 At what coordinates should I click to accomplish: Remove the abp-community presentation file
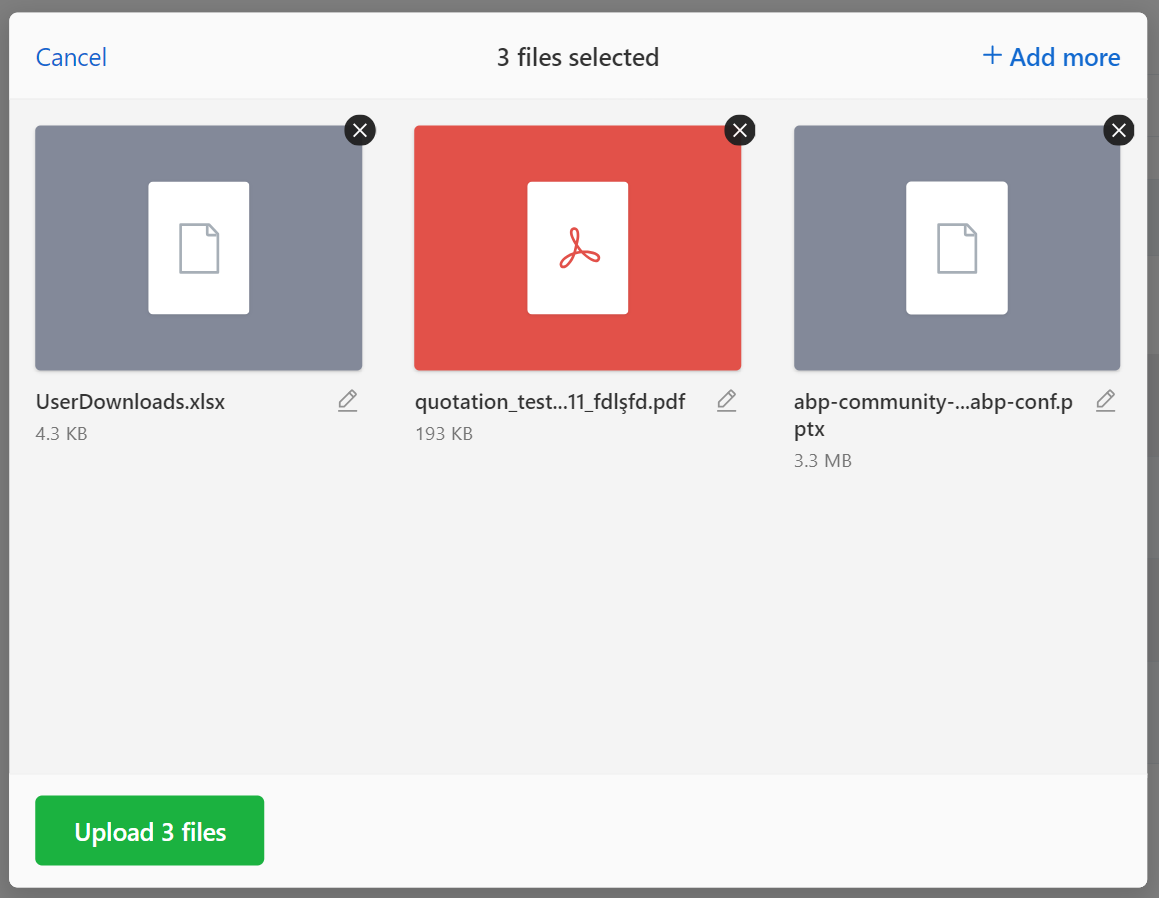1118,130
